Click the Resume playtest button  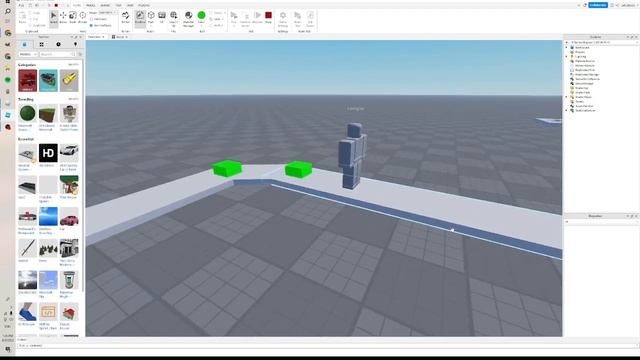pyautogui.click(x=258, y=18)
